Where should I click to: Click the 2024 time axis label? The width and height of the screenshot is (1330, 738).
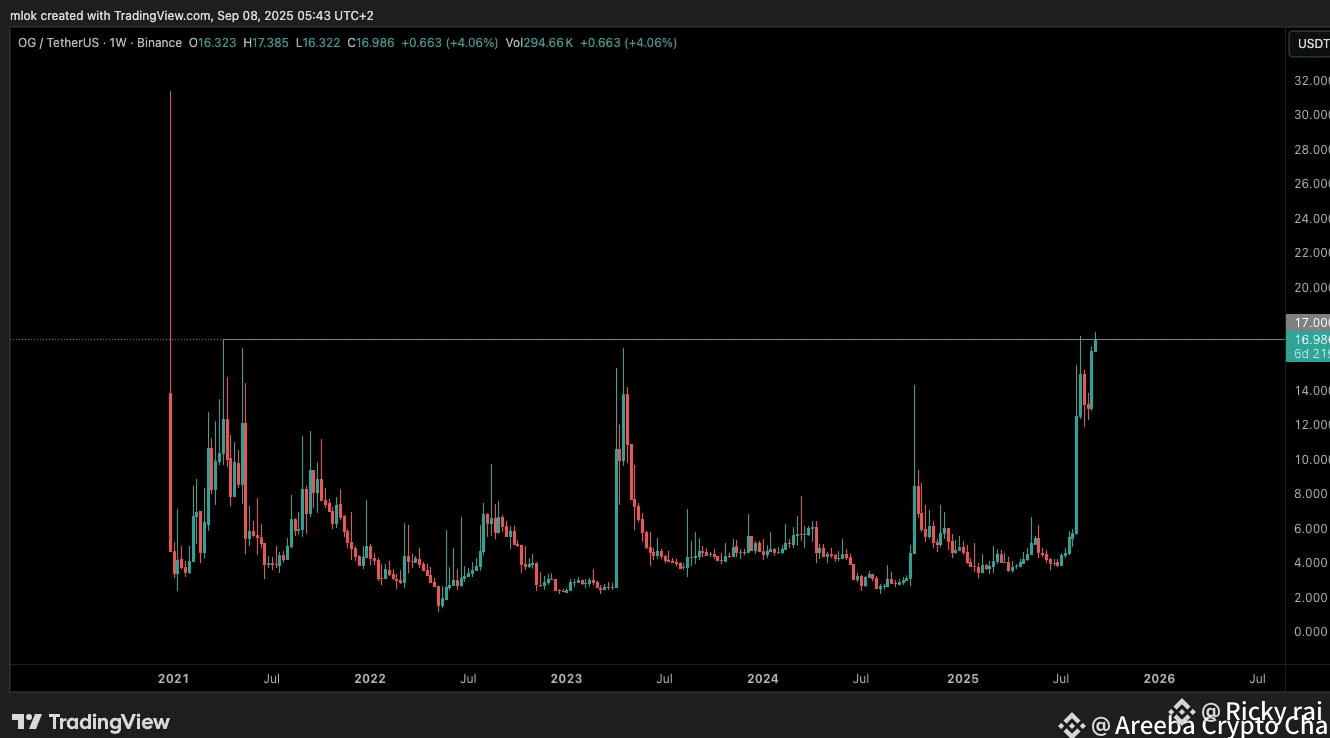762,679
